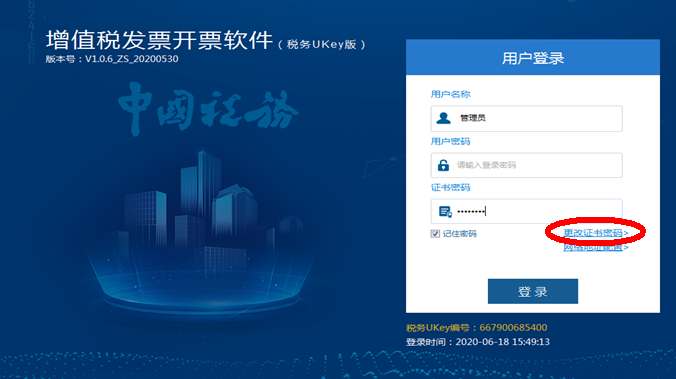Click the version text V1.0.6_ZS_20200530
676x379 pixels.
click(131, 59)
